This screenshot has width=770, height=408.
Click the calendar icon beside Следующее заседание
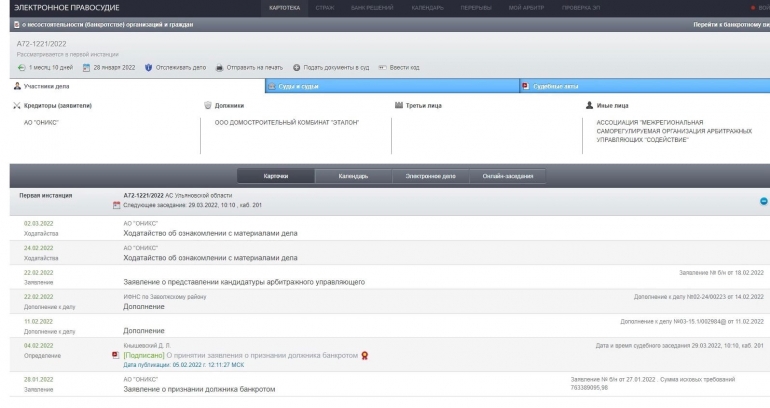click(116, 205)
